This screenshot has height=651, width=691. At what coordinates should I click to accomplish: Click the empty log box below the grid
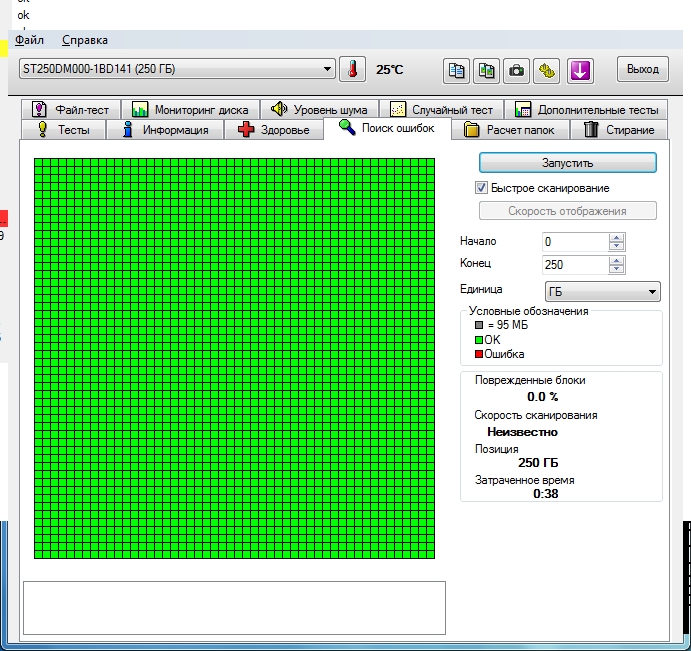pyautogui.click(x=234, y=608)
